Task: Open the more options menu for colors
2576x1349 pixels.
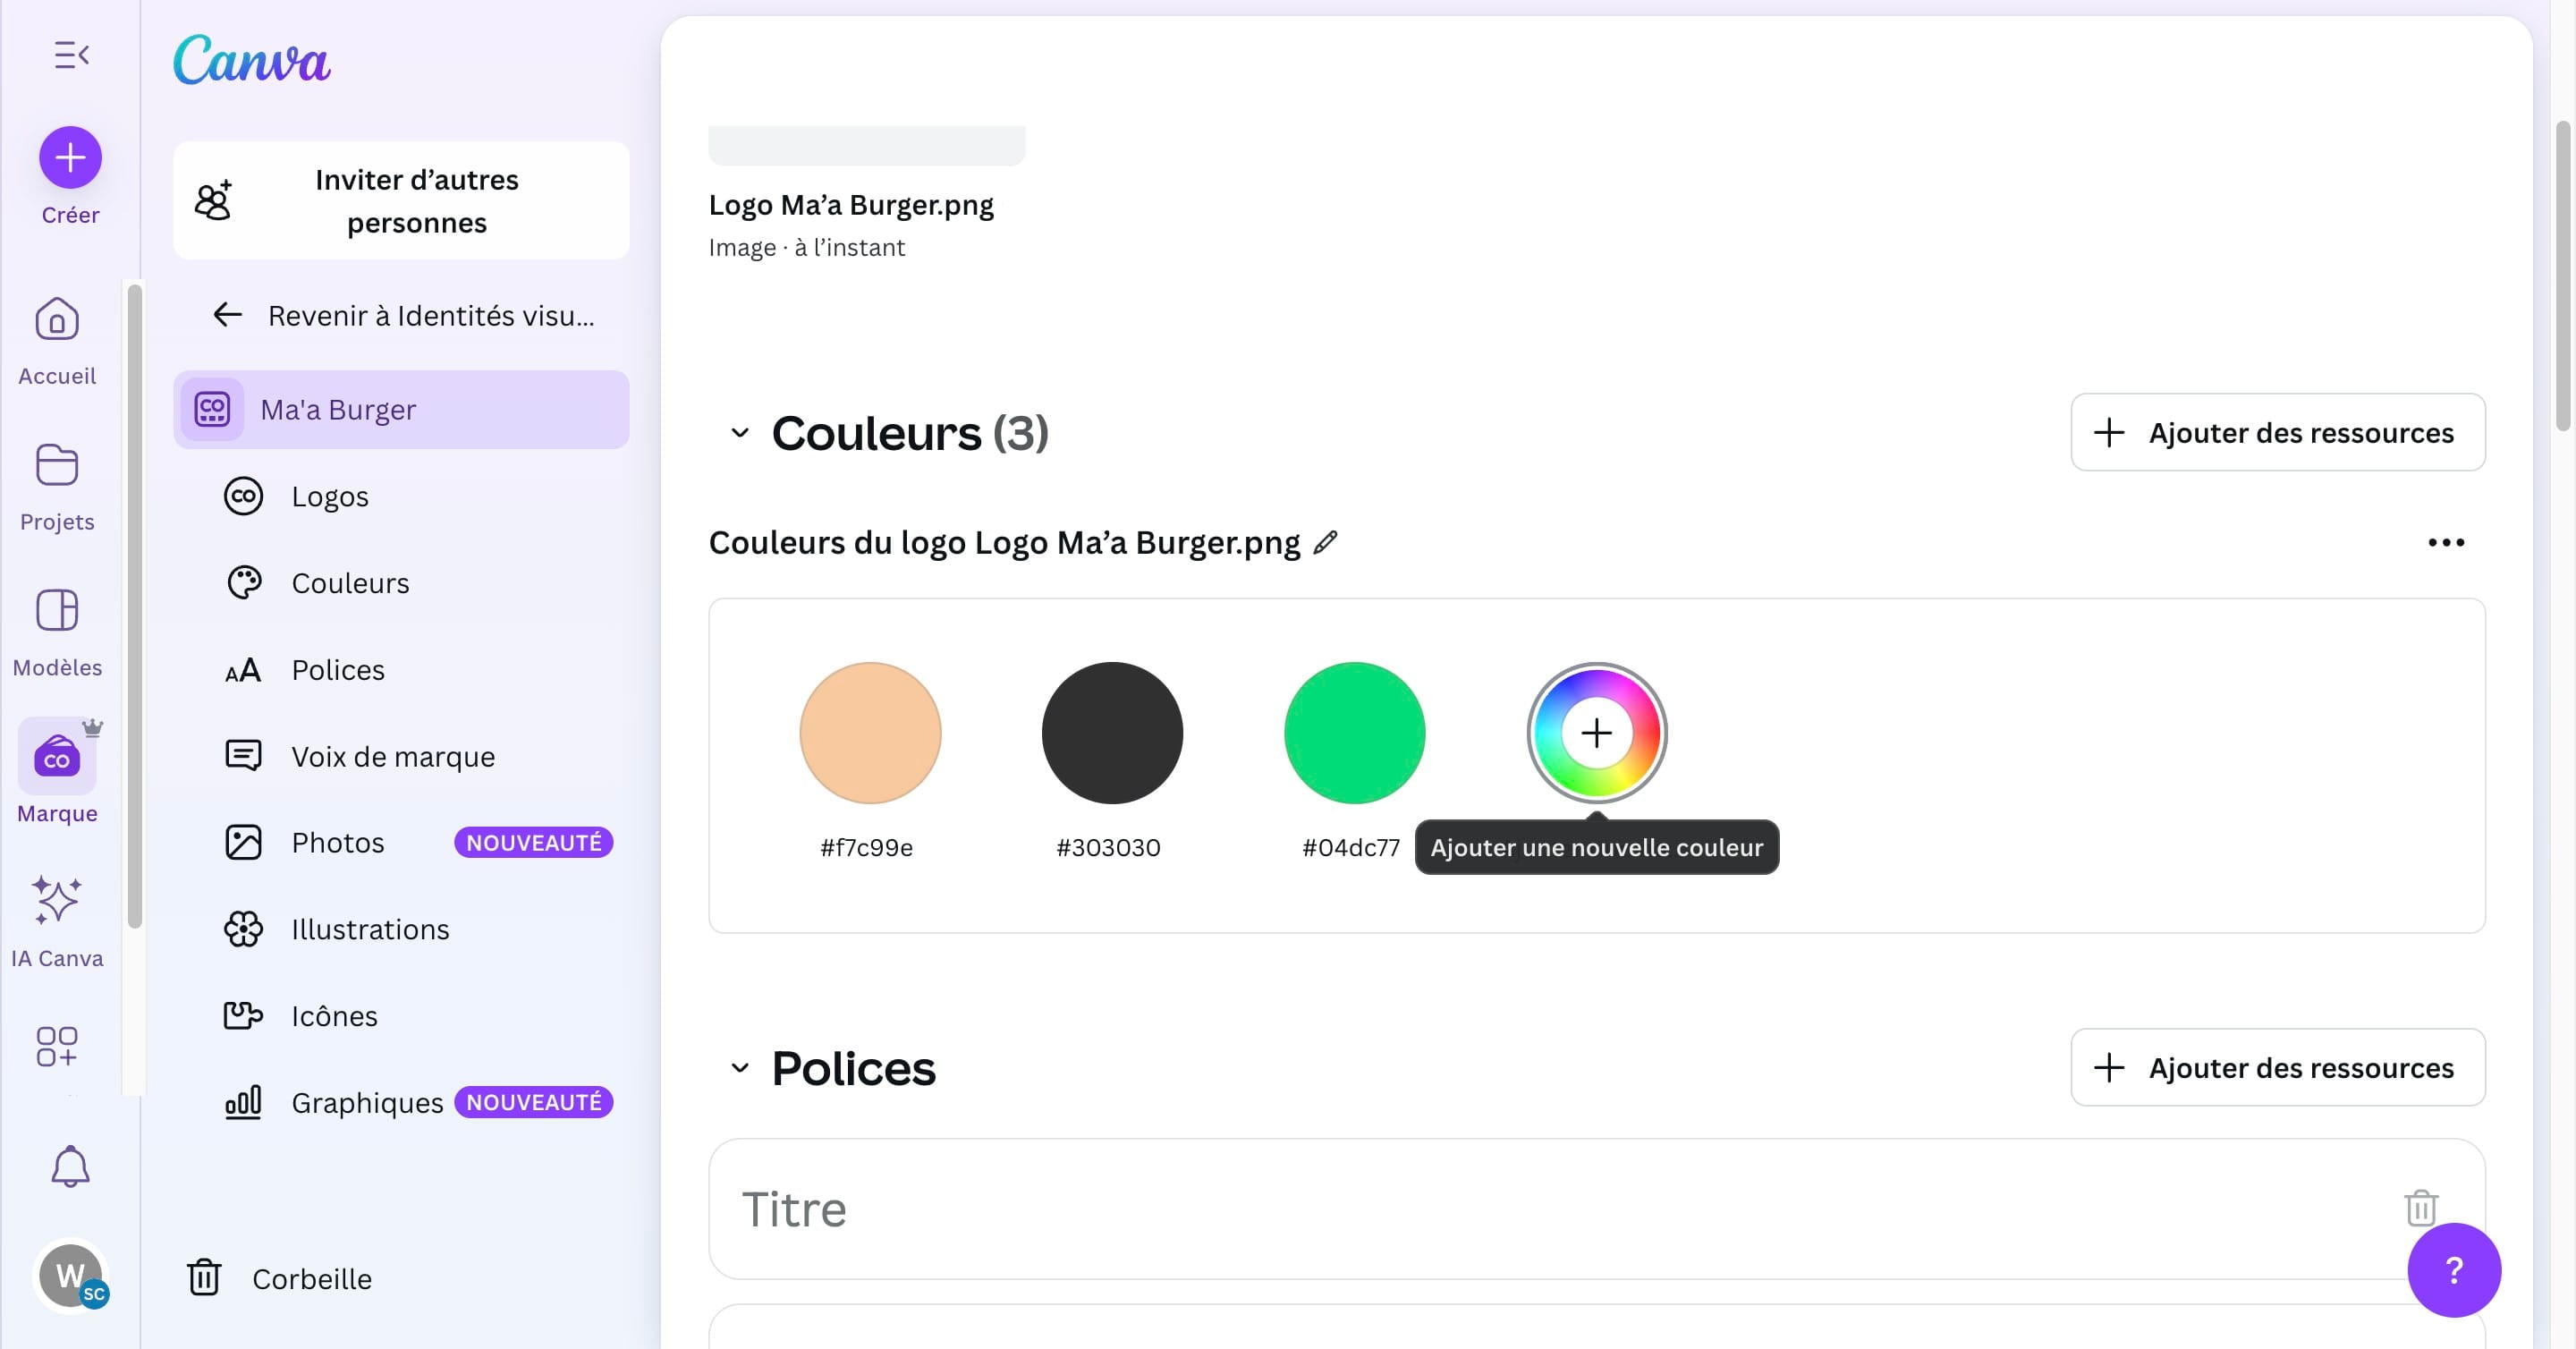Action: [2446, 542]
